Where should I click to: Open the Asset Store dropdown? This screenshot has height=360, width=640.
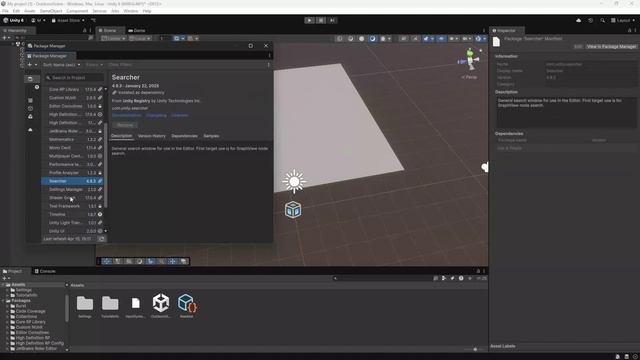(68, 20)
